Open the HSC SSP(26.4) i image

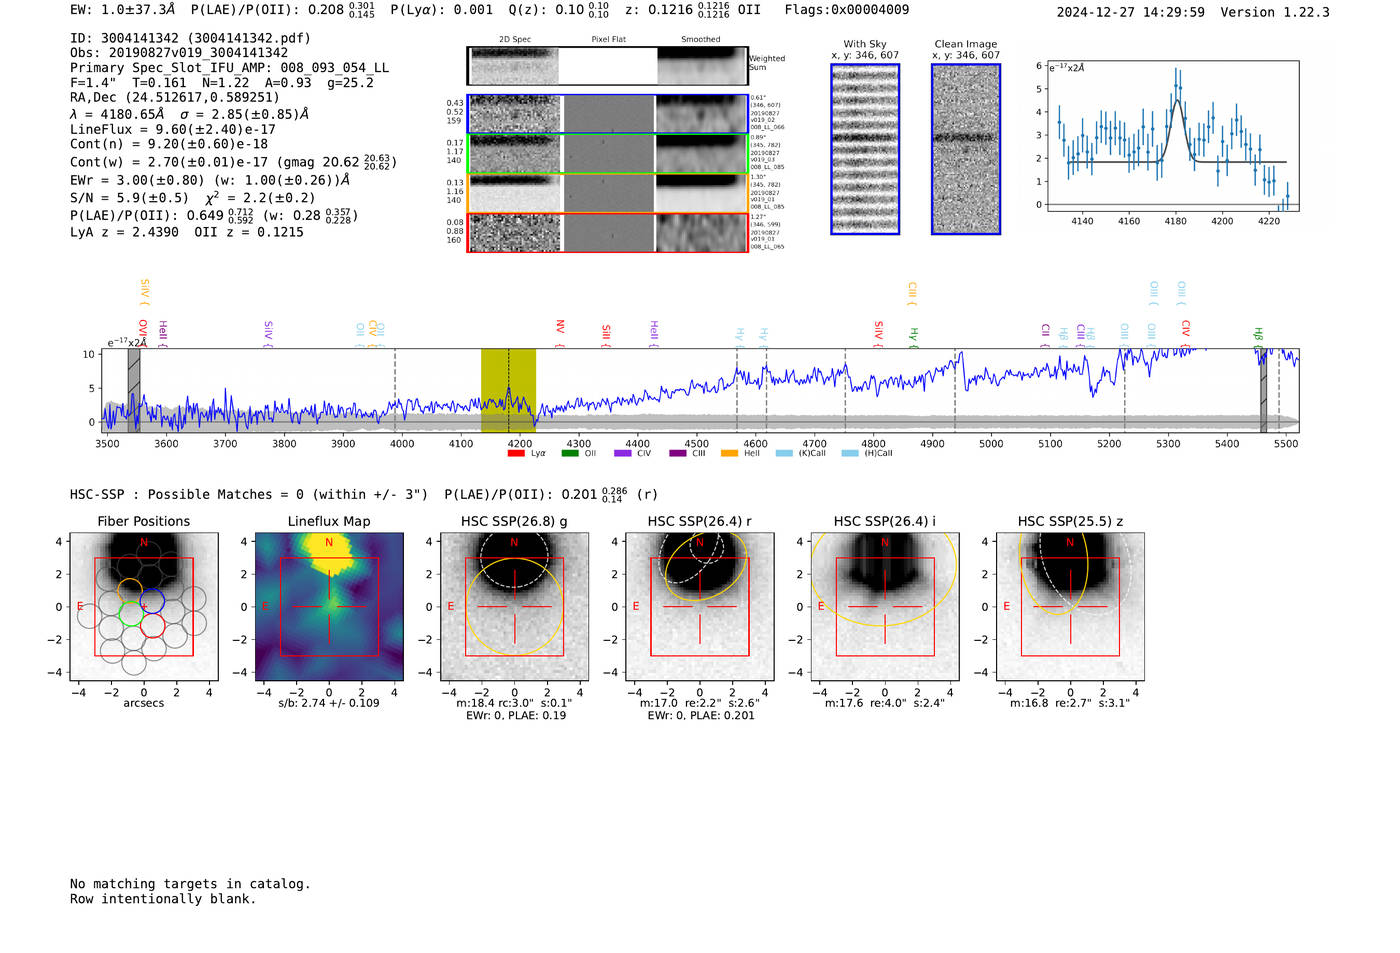(885, 607)
